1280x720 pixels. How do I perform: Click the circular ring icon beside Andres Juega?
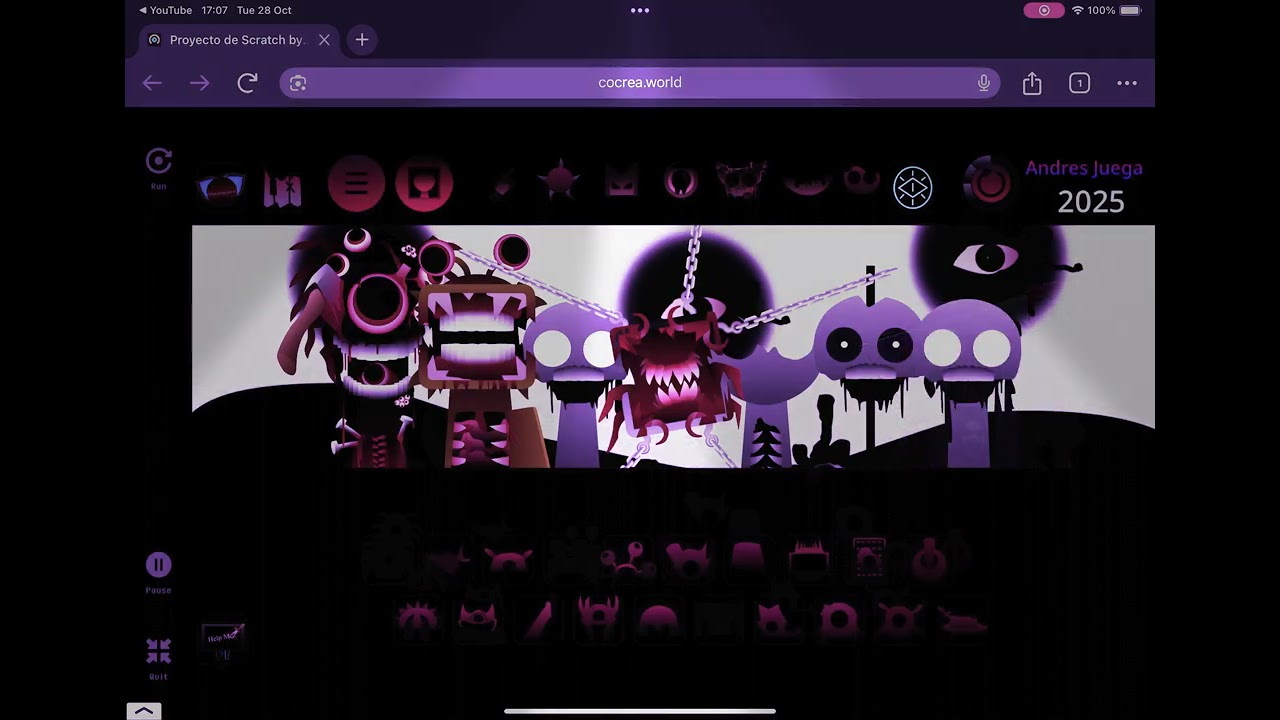click(x=990, y=183)
